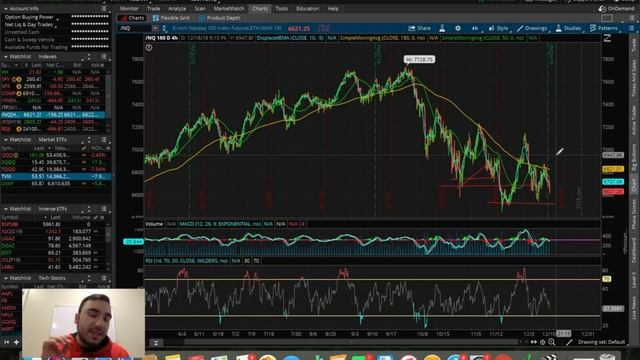Viewport: 640px width, 360px height.
Task: Open the Drawing set: Default selector
Action: tap(601, 342)
